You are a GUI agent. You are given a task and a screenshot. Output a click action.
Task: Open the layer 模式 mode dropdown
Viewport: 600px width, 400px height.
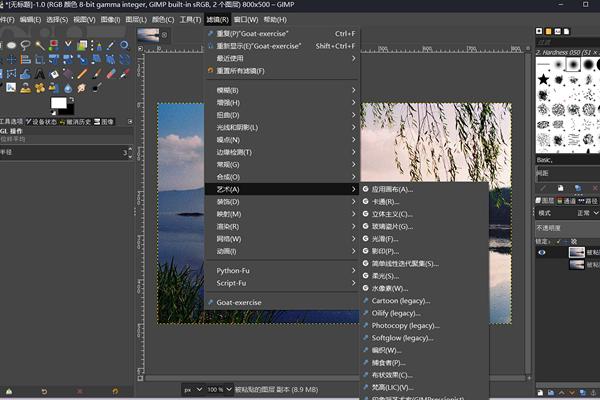point(584,213)
